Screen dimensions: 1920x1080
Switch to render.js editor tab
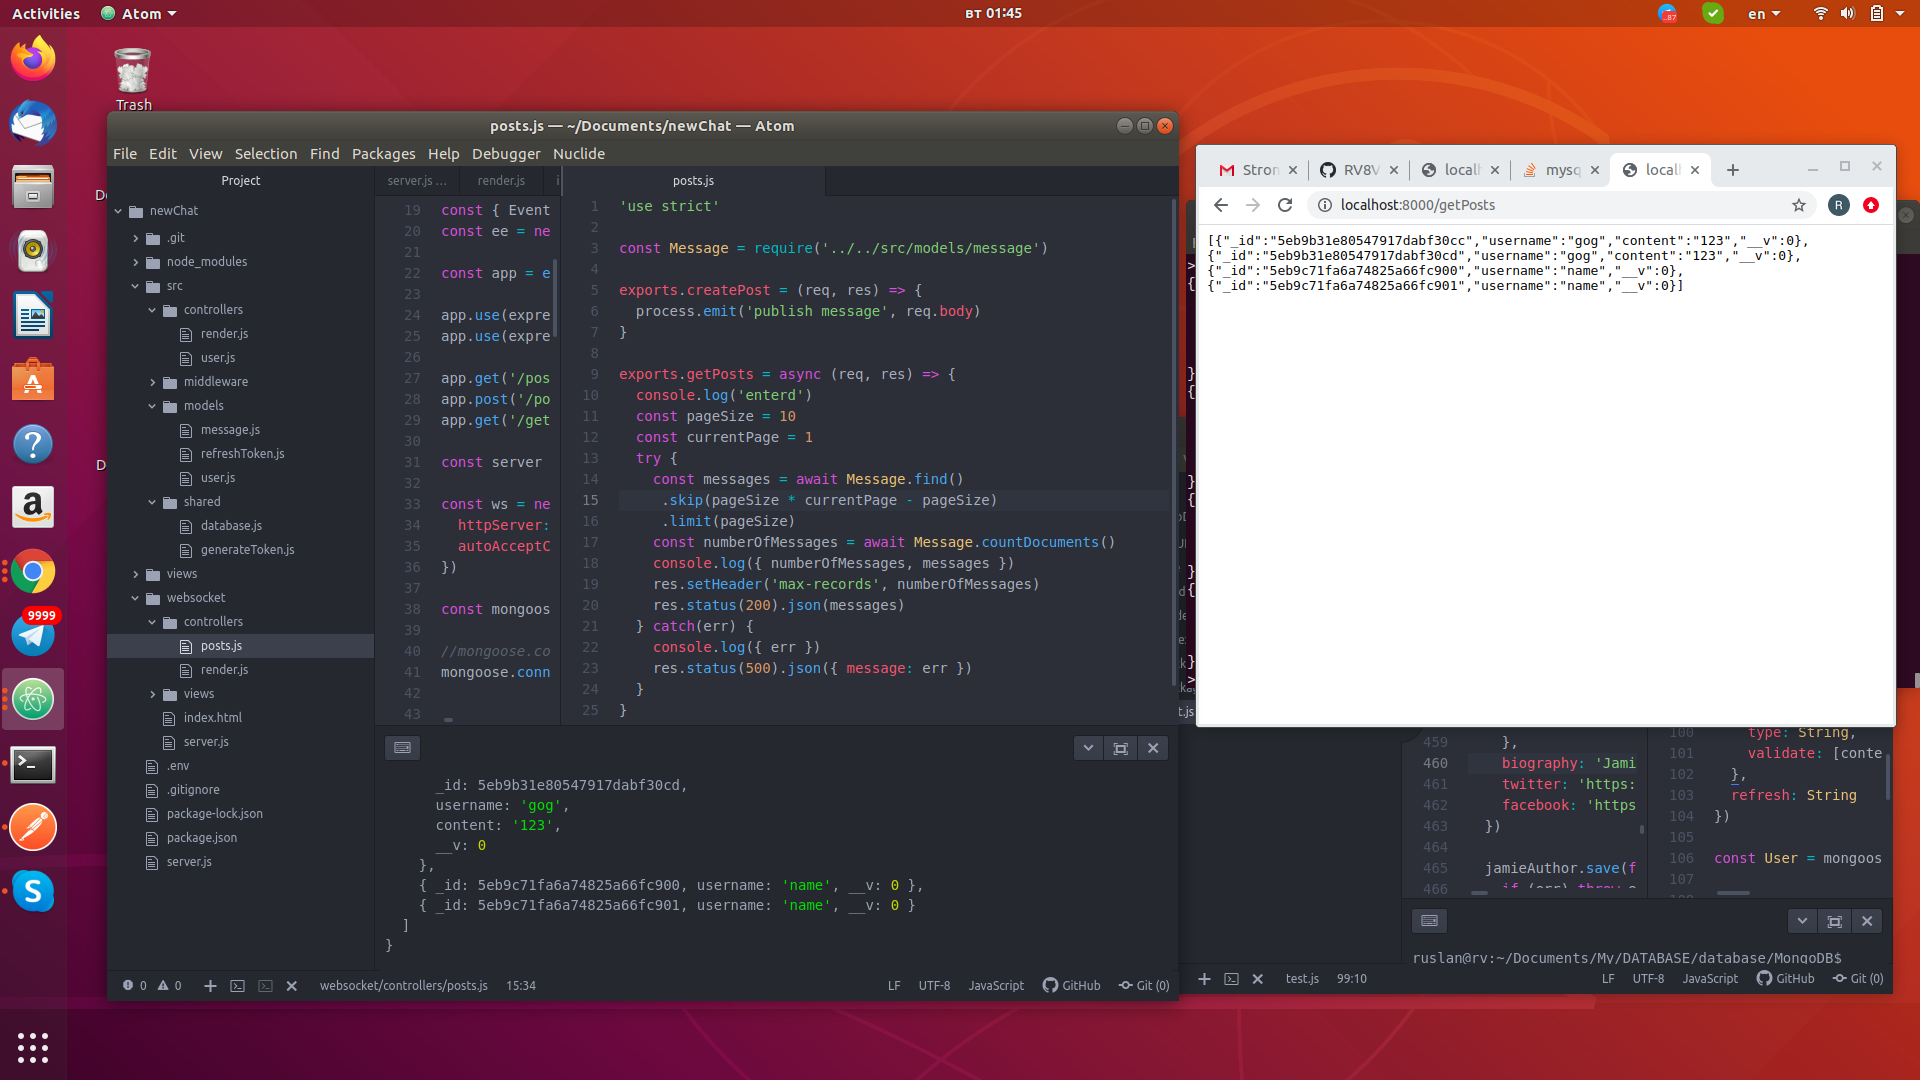tap(501, 181)
